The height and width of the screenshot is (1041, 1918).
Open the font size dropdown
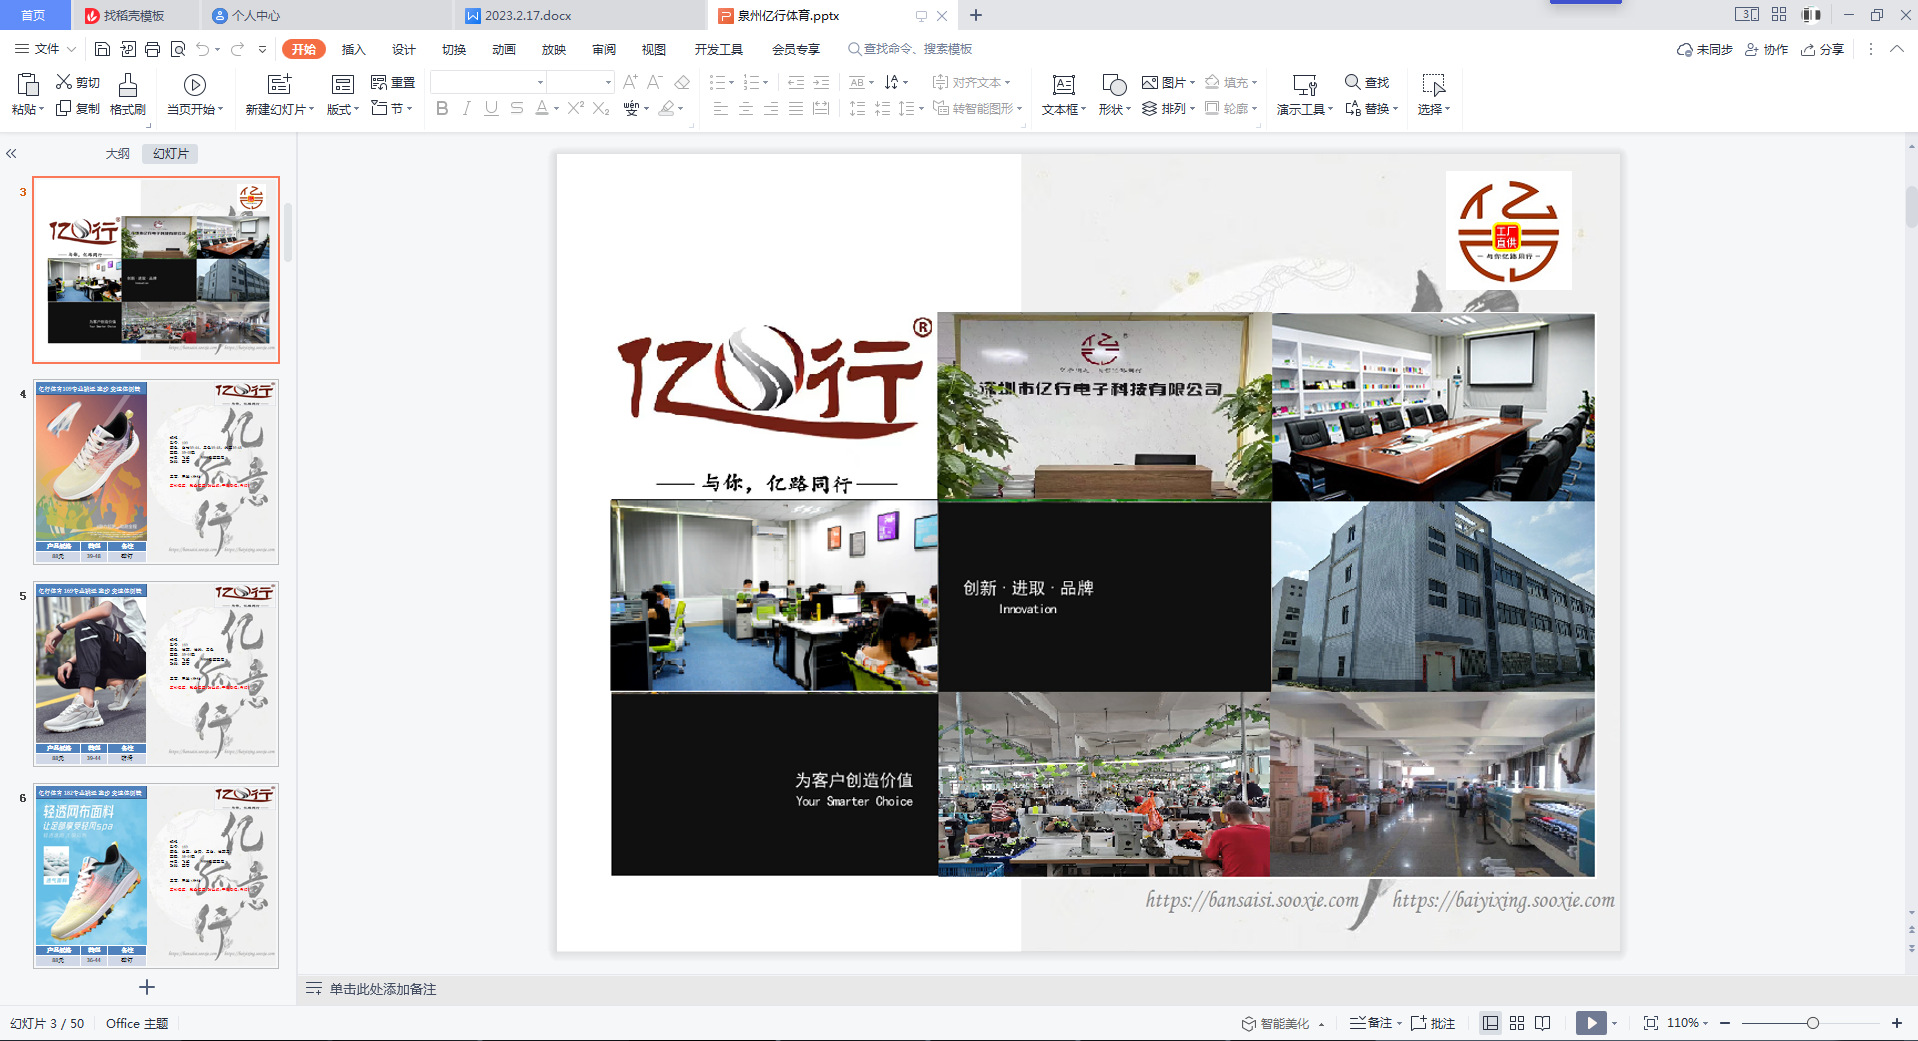608,82
